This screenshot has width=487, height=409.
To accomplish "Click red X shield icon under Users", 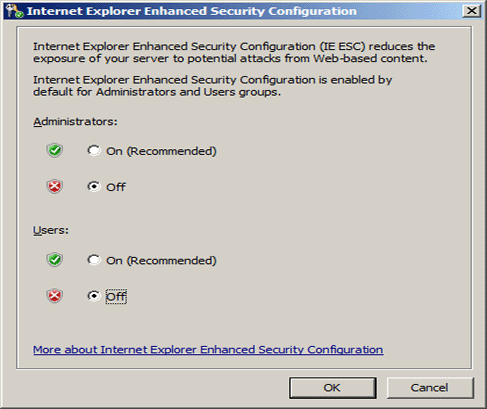I will (55, 296).
